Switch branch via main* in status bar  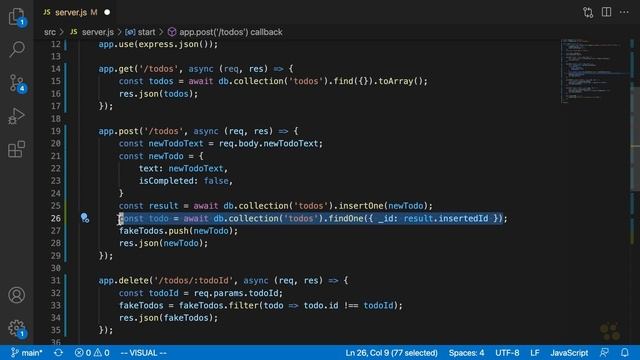(x=27, y=353)
